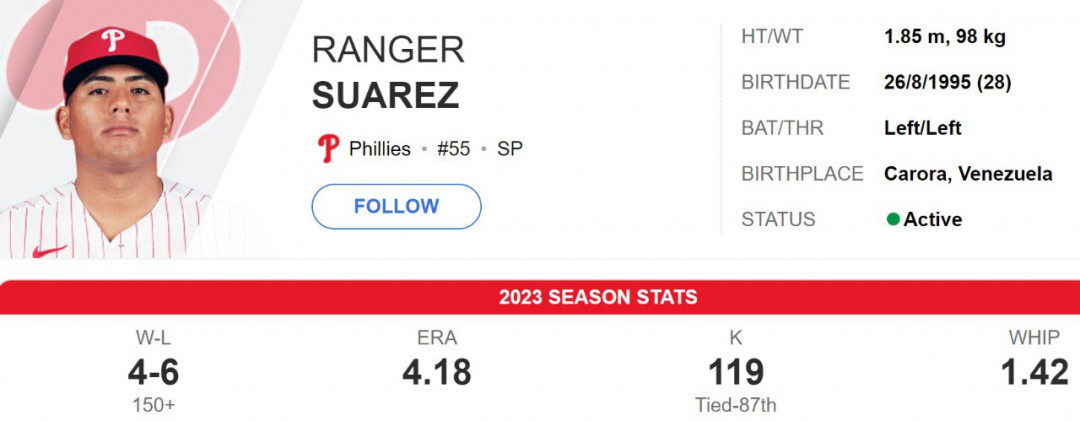Click the Tied-87th strikeout ranking
The height and width of the screenshot is (421, 1080).
[x=736, y=405]
